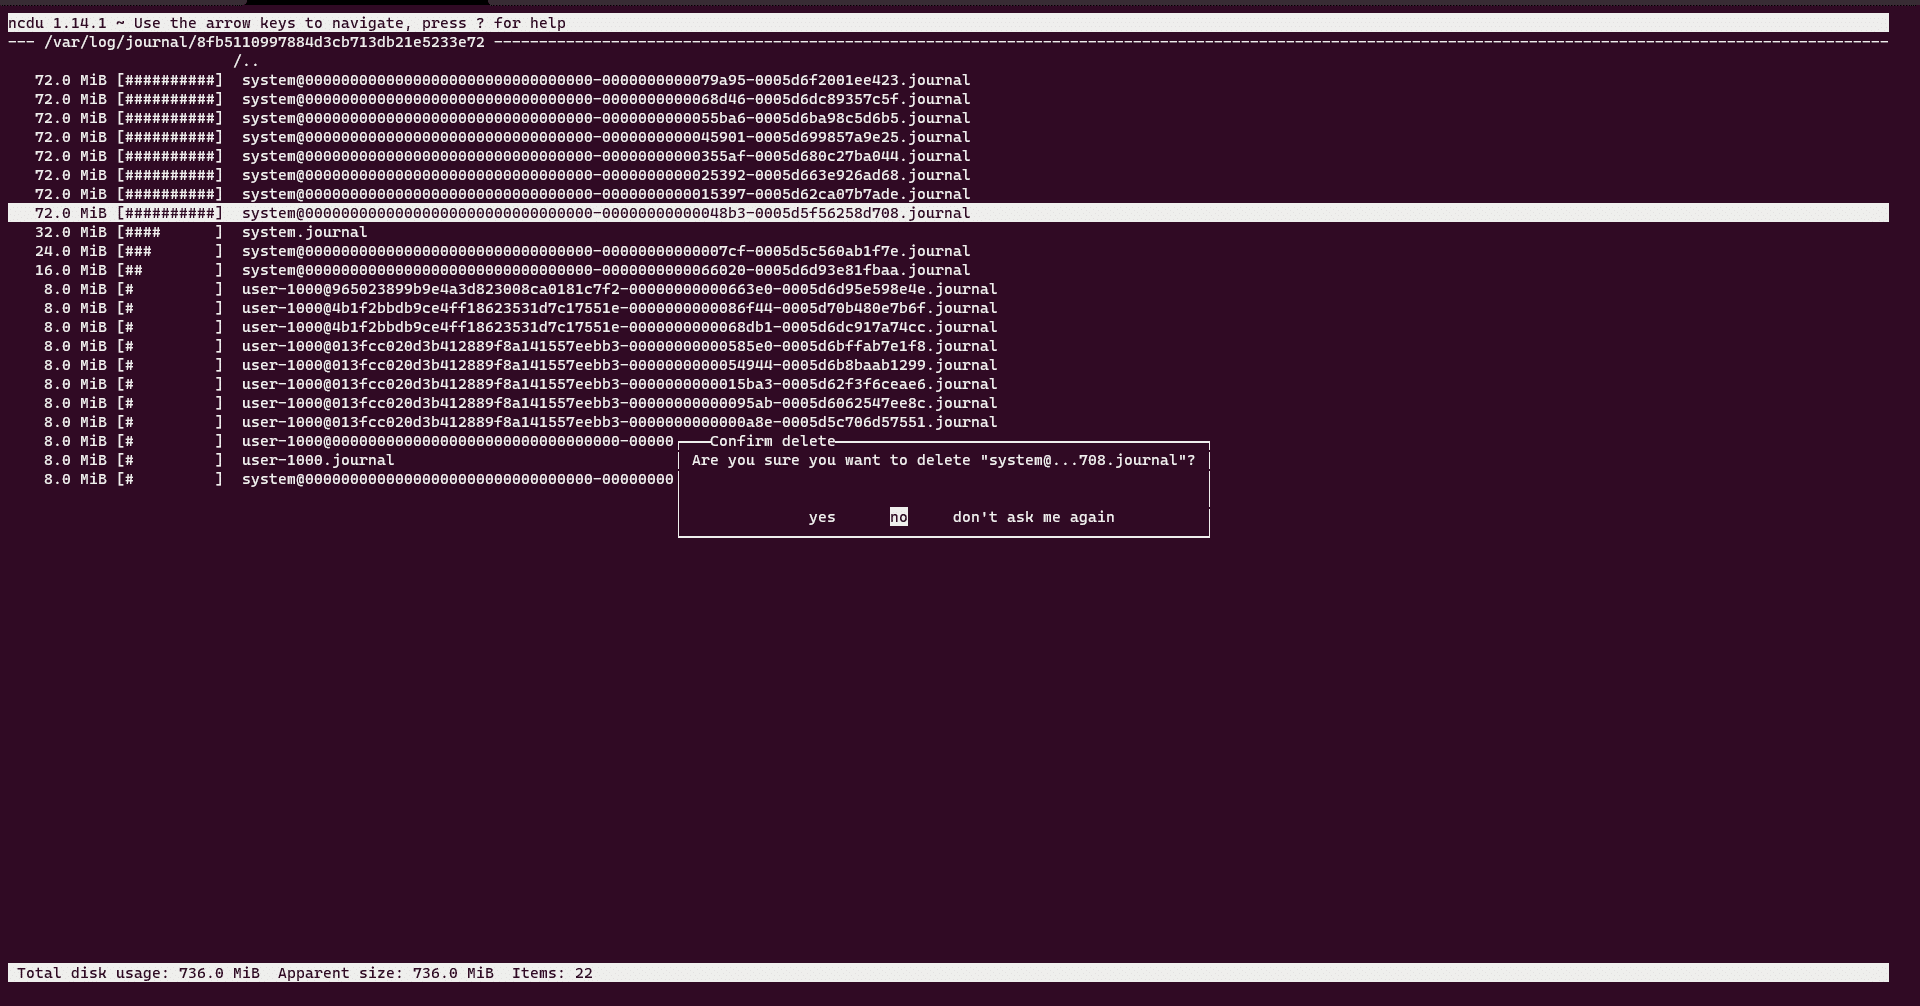Click the Total disk usage status bar
The height and width of the screenshot is (1006, 1920).
[140, 972]
